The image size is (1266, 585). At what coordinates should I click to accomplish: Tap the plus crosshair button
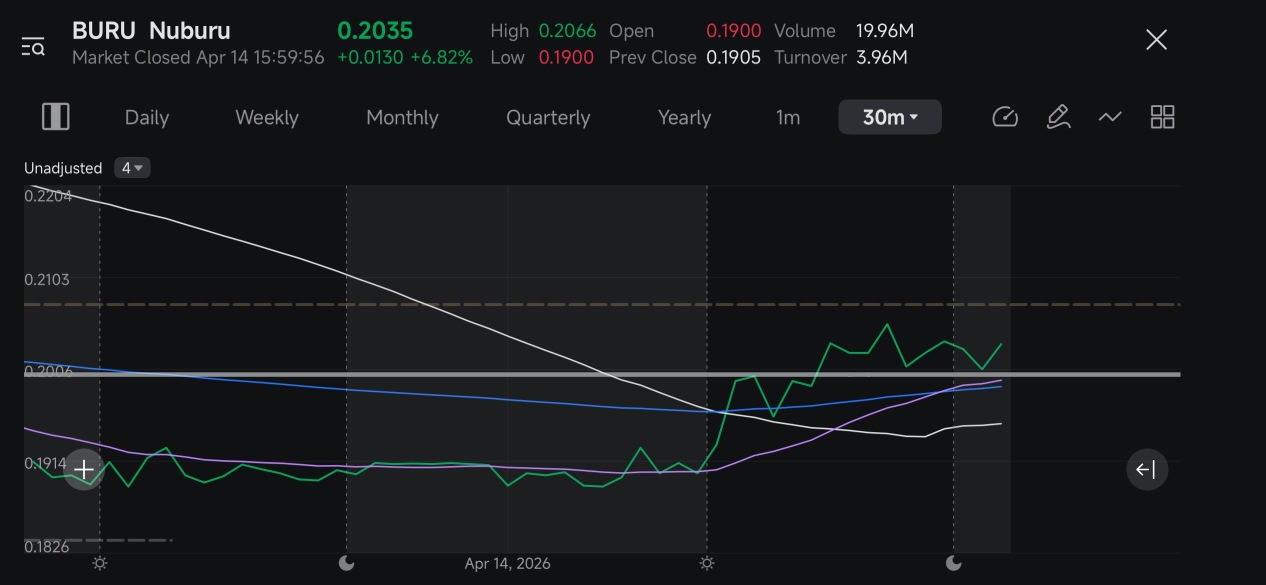coord(84,469)
